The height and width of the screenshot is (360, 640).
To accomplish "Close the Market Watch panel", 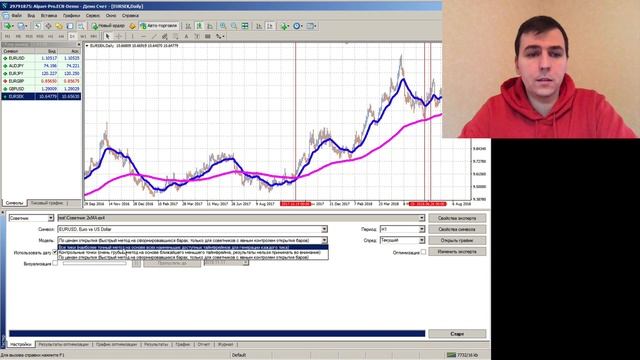I will click(x=79, y=44).
